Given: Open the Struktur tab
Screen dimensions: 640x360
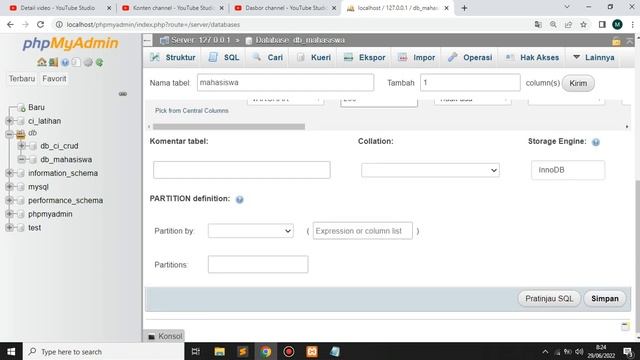Looking at the screenshot, I should click(x=173, y=58).
